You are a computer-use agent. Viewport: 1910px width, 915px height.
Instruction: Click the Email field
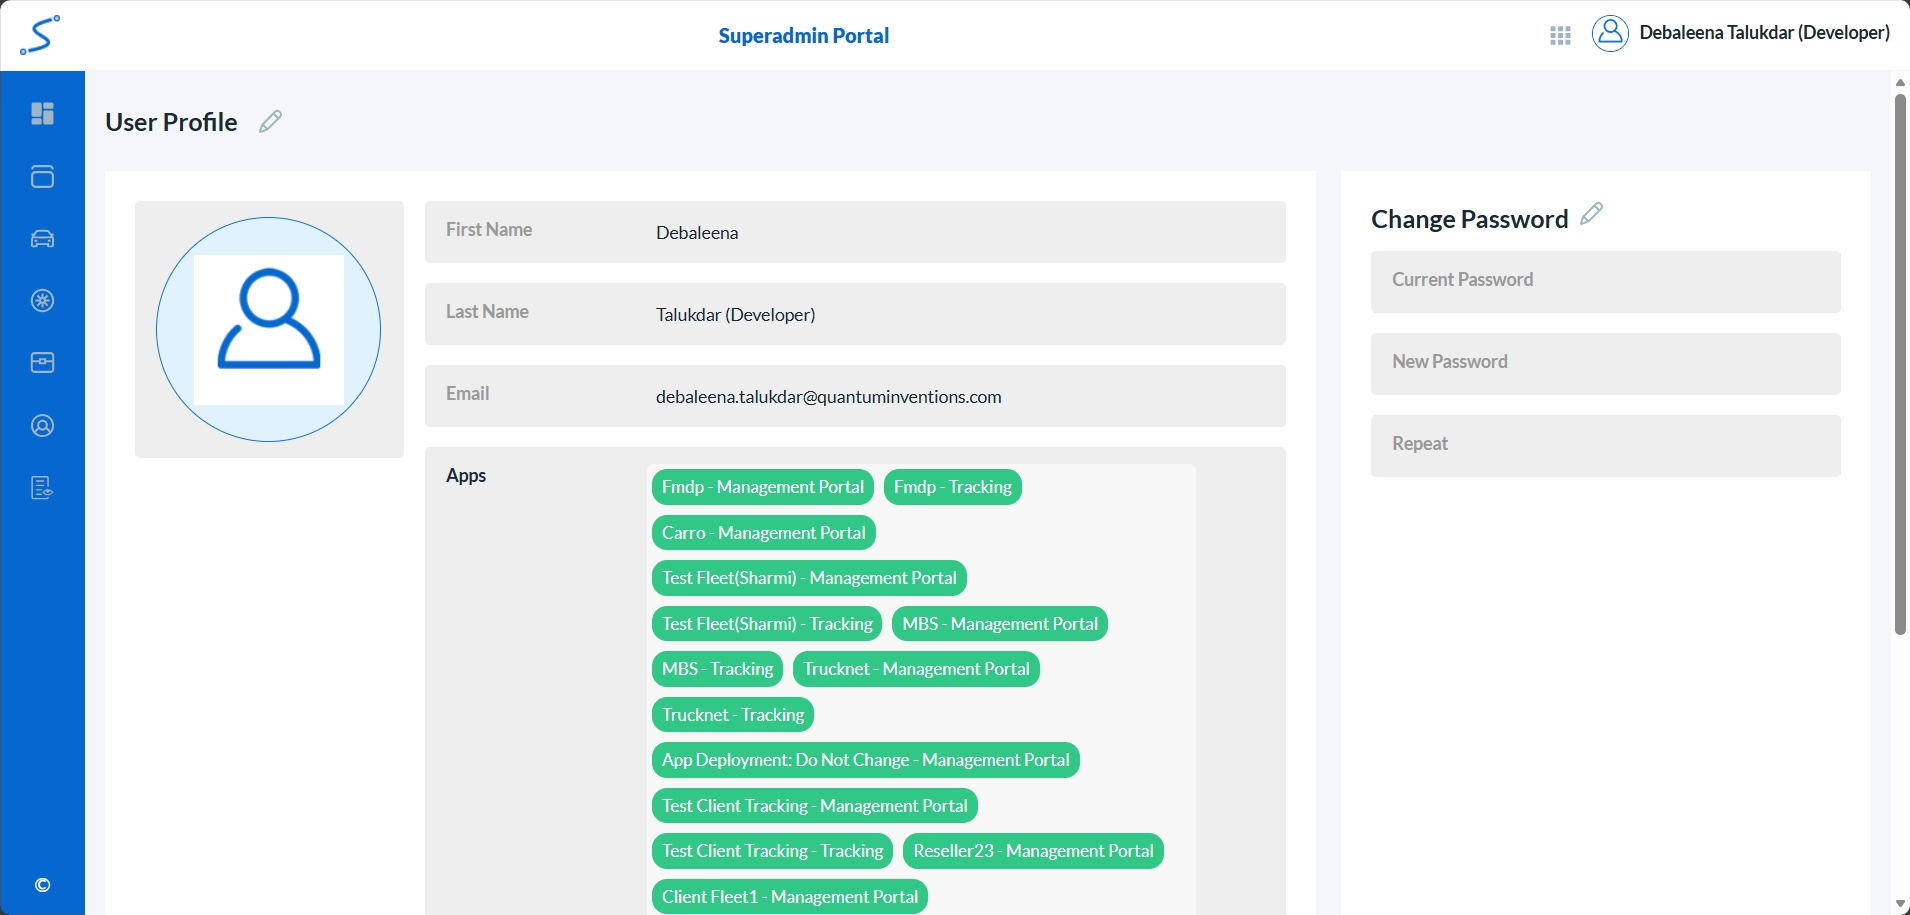pos(960,397)
